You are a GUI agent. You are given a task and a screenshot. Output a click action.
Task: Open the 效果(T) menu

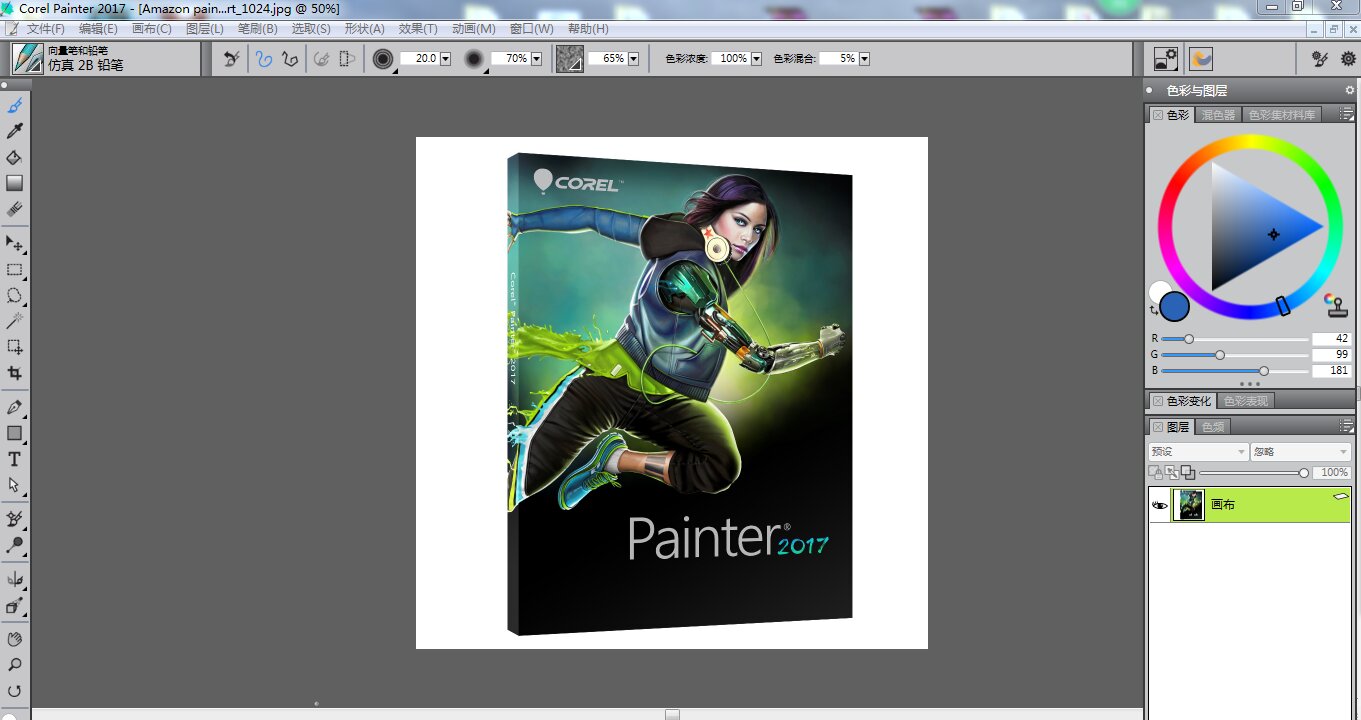click(418, 29)
